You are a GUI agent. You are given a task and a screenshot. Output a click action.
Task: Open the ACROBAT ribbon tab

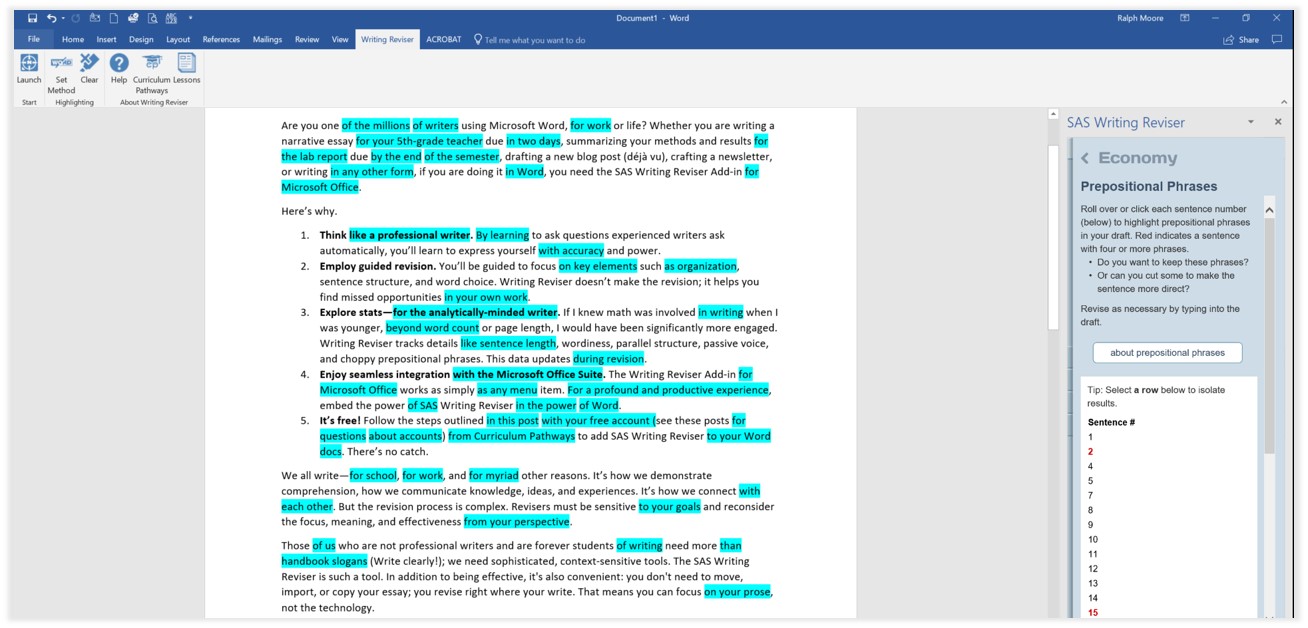[x=443, y=40]
